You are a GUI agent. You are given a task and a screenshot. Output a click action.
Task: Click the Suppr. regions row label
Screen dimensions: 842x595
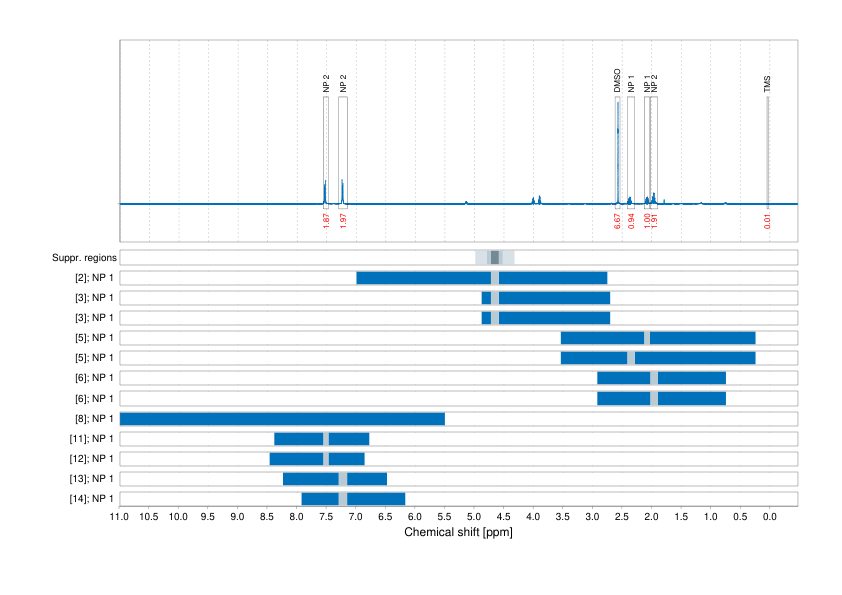pos(85,257)
